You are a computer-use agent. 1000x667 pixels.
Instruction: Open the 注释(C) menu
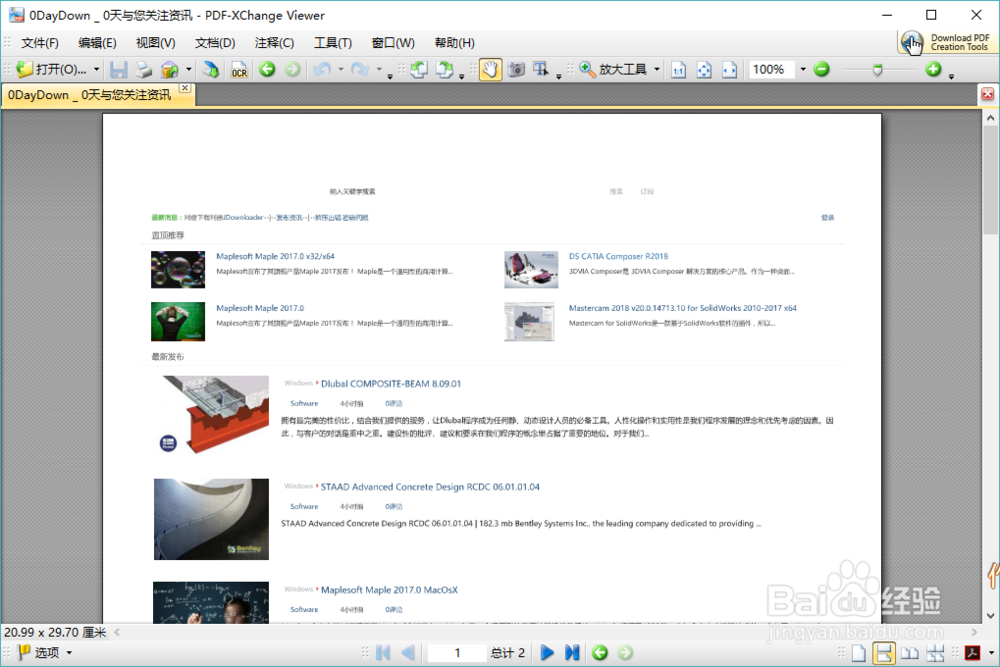274,43
